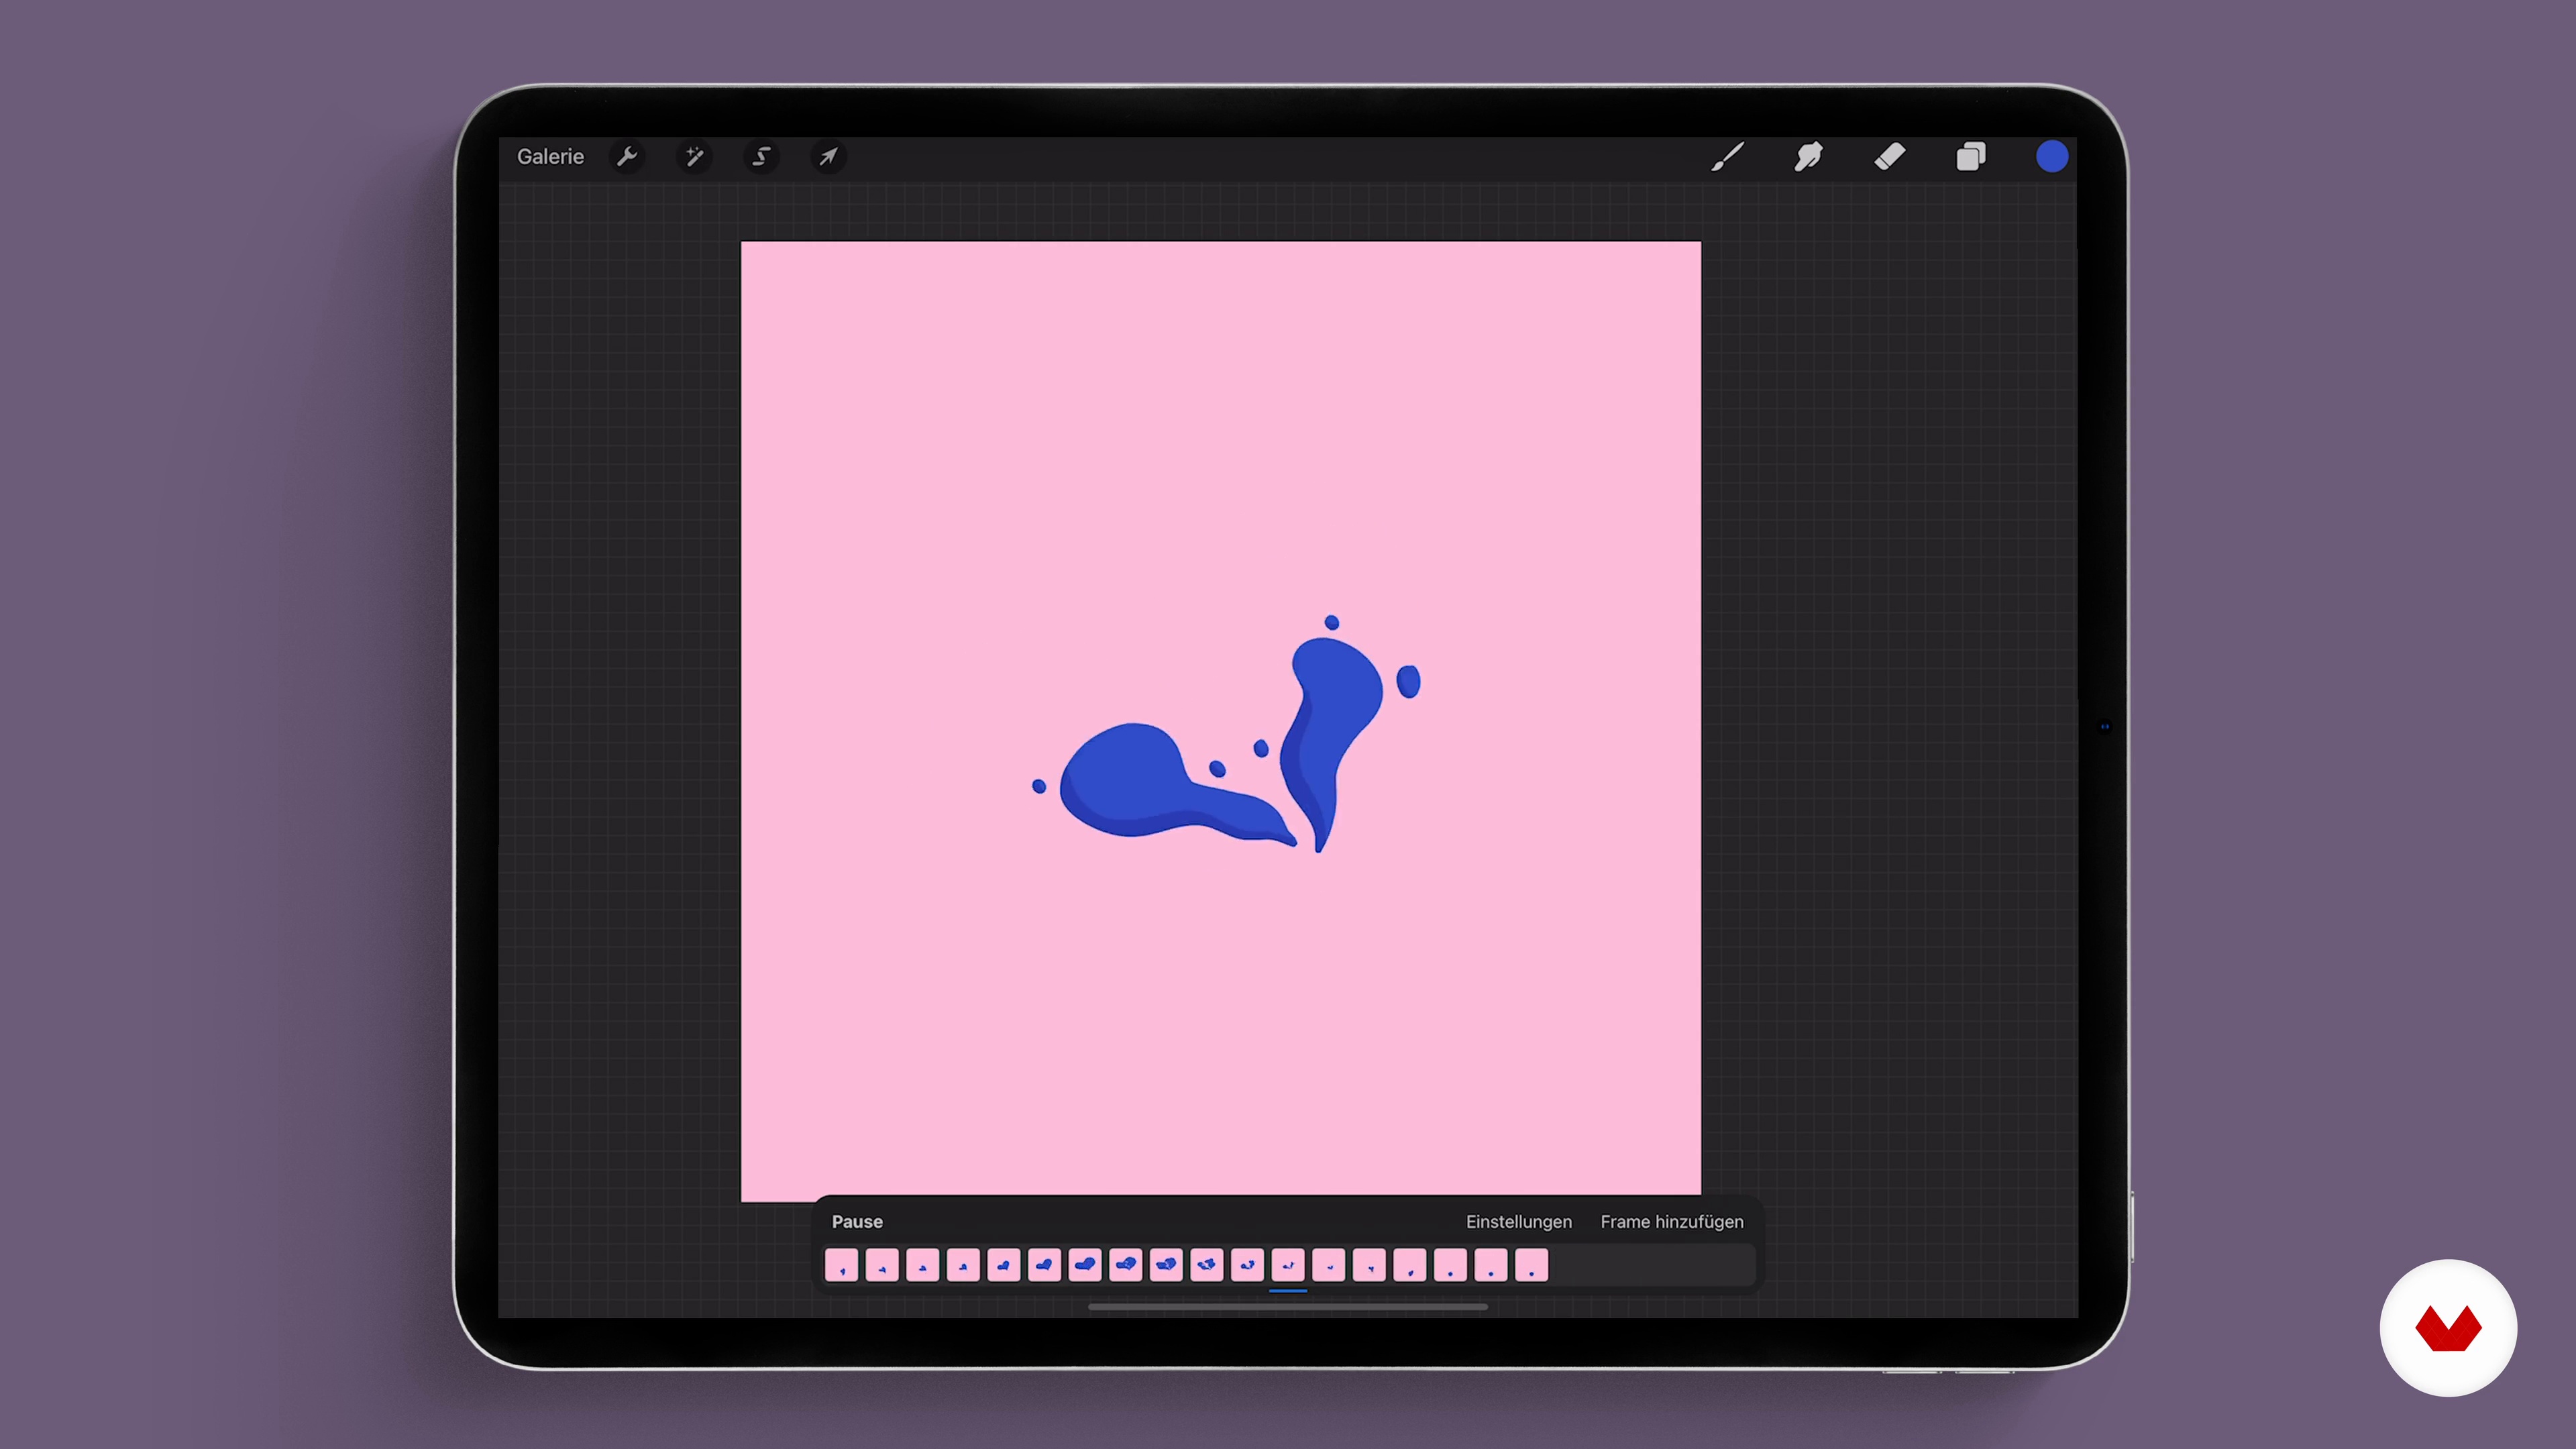Image resolution: width=2576 pixels, height=1449 pixels.
Task: Select the seventh timeline frame
Action: (x=1085, y=1265)
